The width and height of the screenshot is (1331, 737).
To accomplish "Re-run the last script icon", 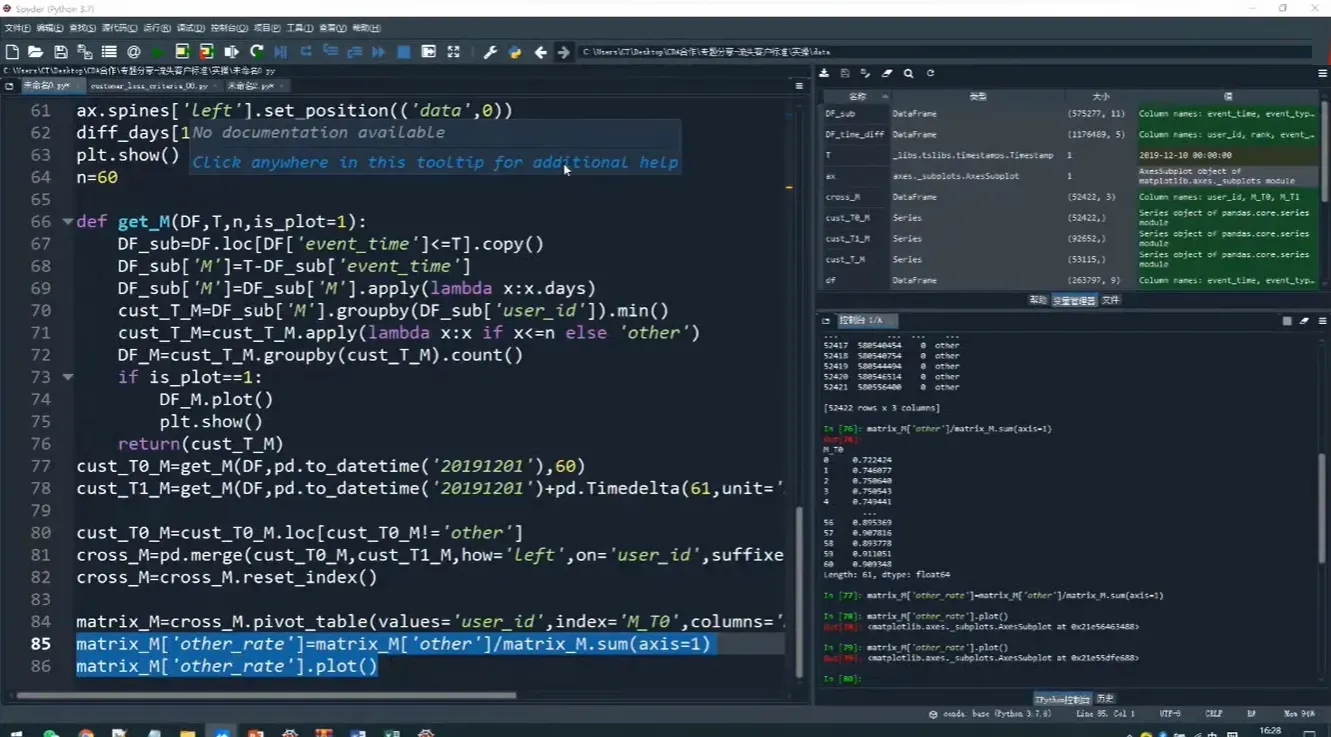I will pyautogui.click(x=257, y=52).
